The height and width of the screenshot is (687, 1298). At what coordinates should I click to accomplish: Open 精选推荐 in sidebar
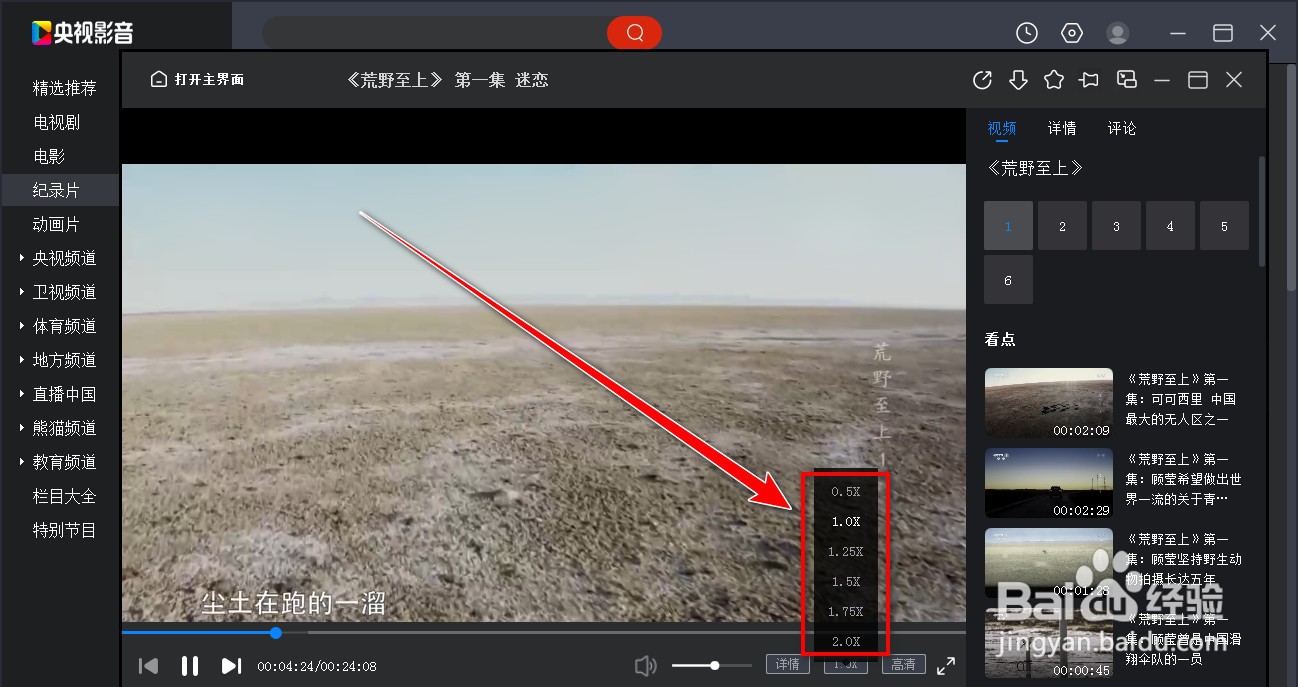click(64, 88)
